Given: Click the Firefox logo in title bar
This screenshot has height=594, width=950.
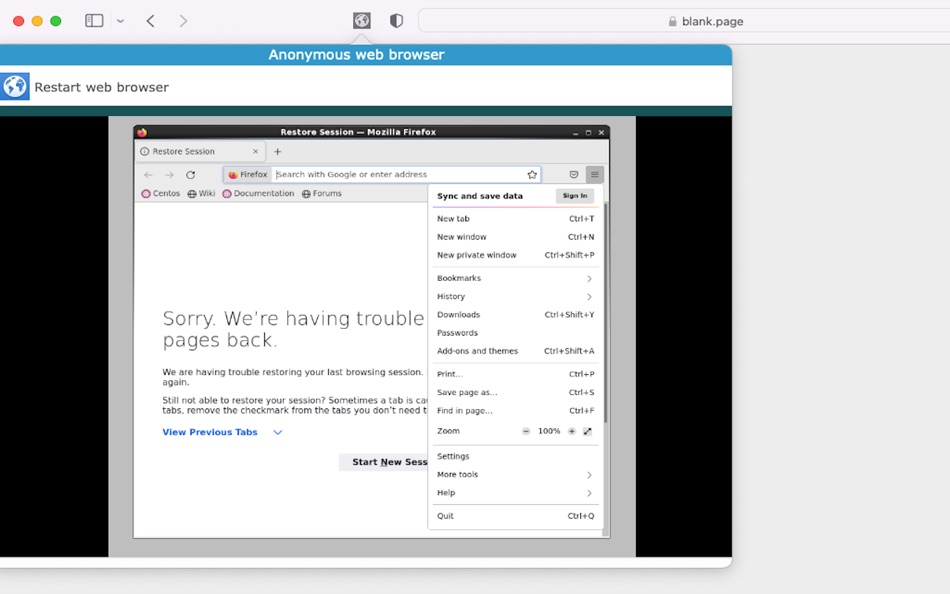Looking at the screenshot, I should pos(142,132).
